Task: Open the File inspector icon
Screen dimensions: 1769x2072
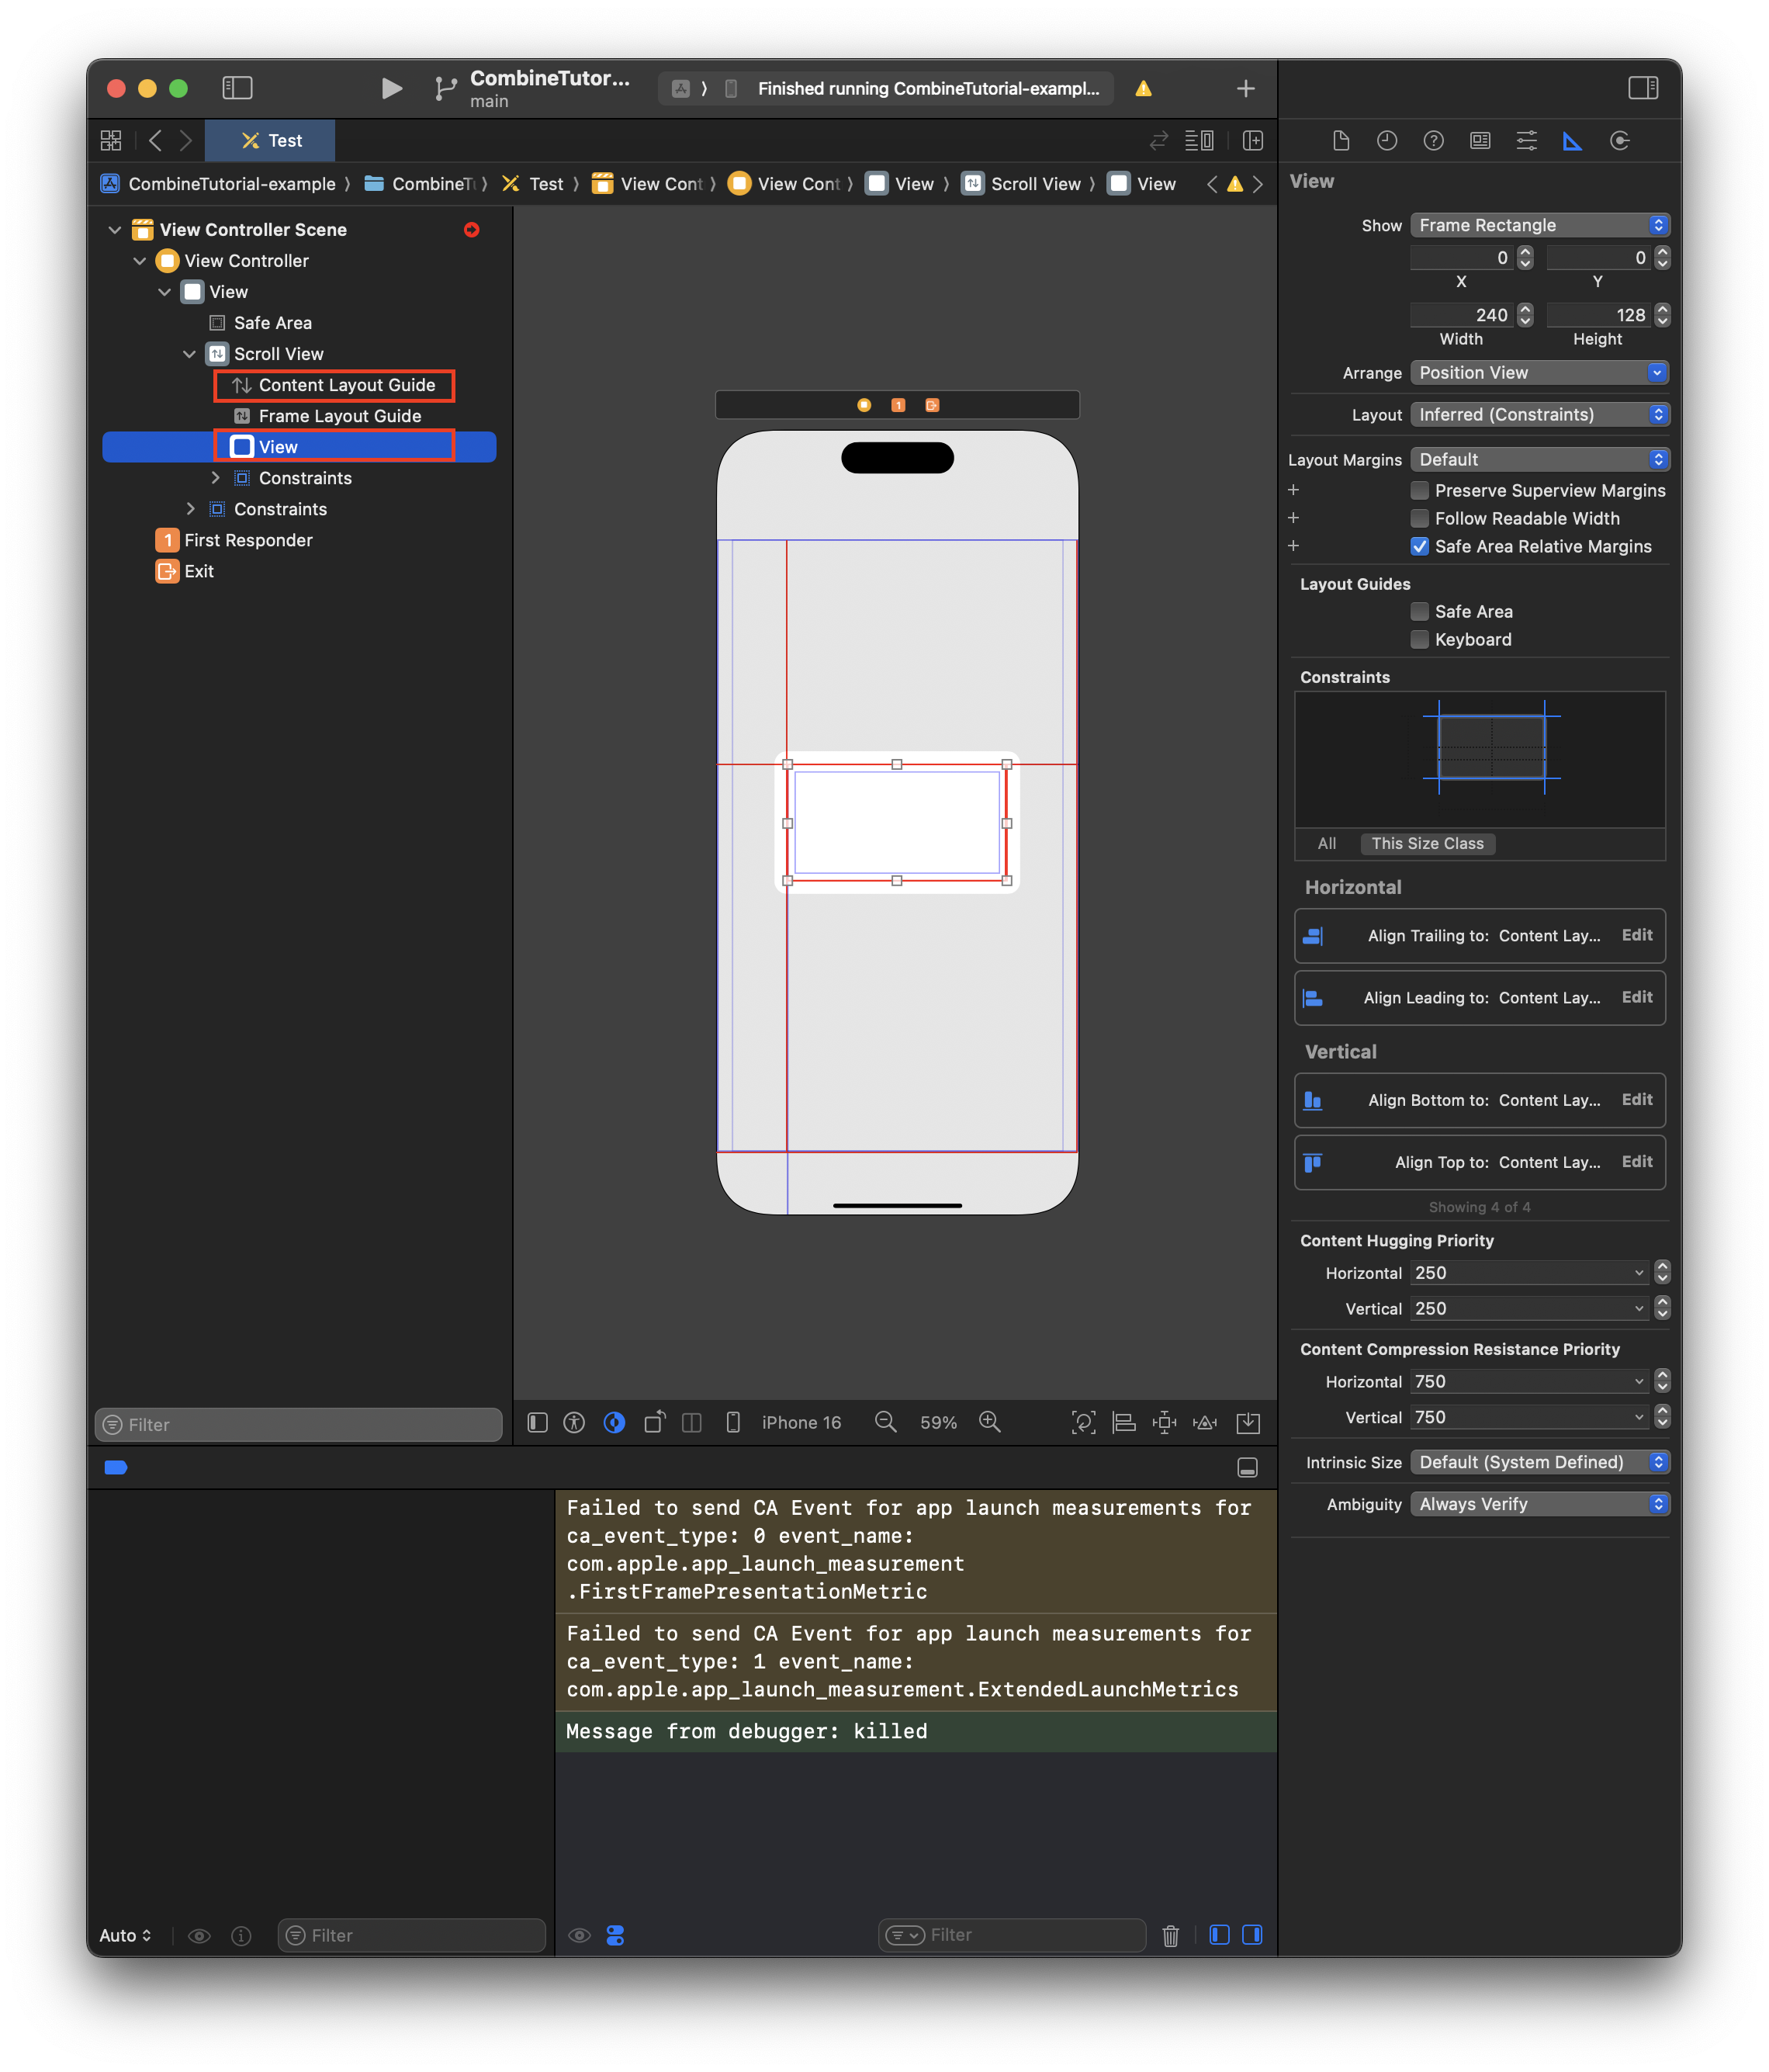Action: (x=1340, y=141)
